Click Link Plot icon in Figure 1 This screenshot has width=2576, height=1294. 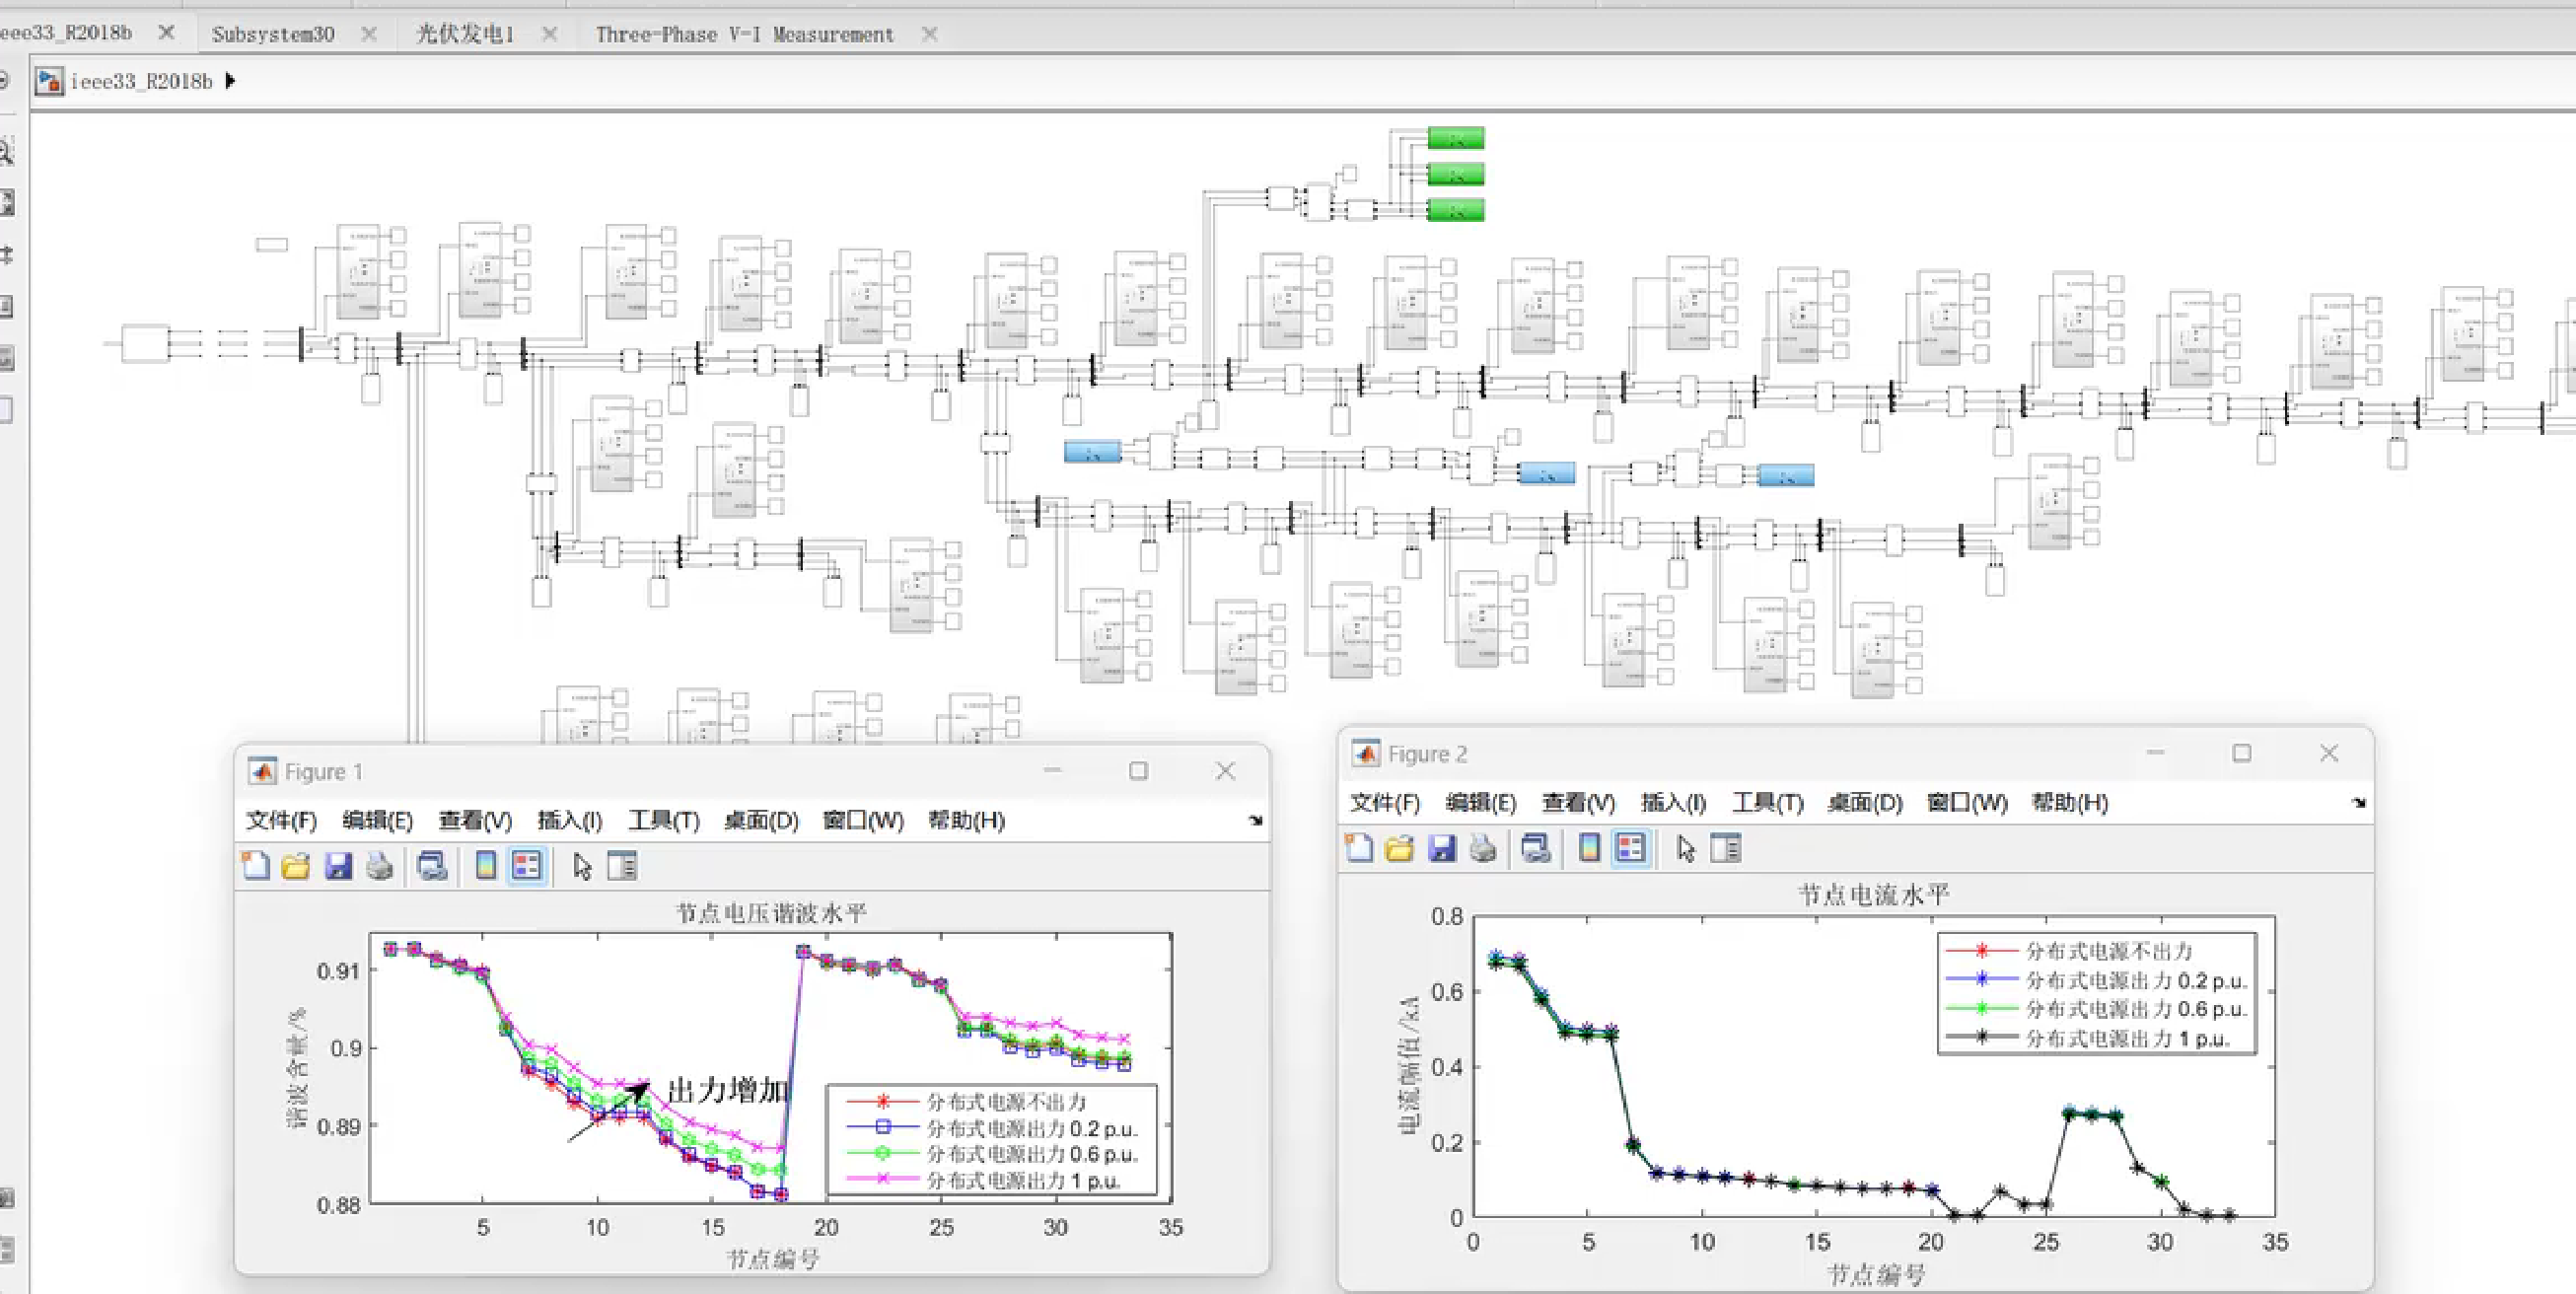point(432,866)
